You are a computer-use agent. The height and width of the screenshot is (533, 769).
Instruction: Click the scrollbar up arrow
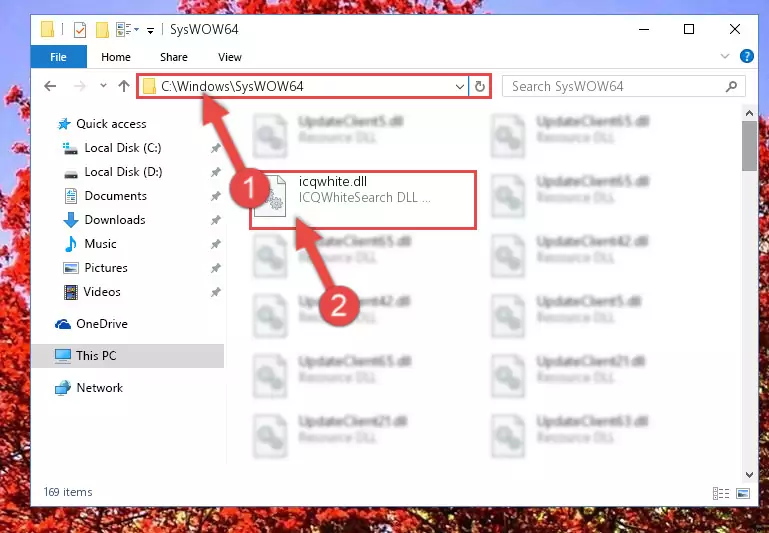click(749, 114)
